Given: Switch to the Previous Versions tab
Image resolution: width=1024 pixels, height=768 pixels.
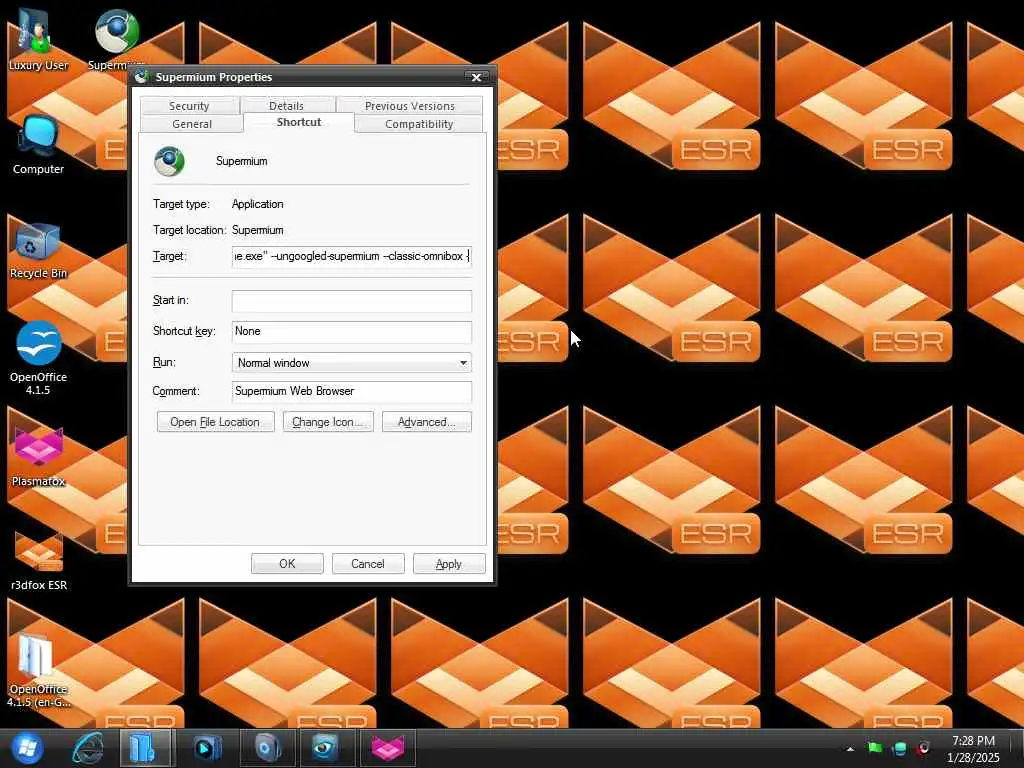Looking at the screenshot, I should click(409, 106).
